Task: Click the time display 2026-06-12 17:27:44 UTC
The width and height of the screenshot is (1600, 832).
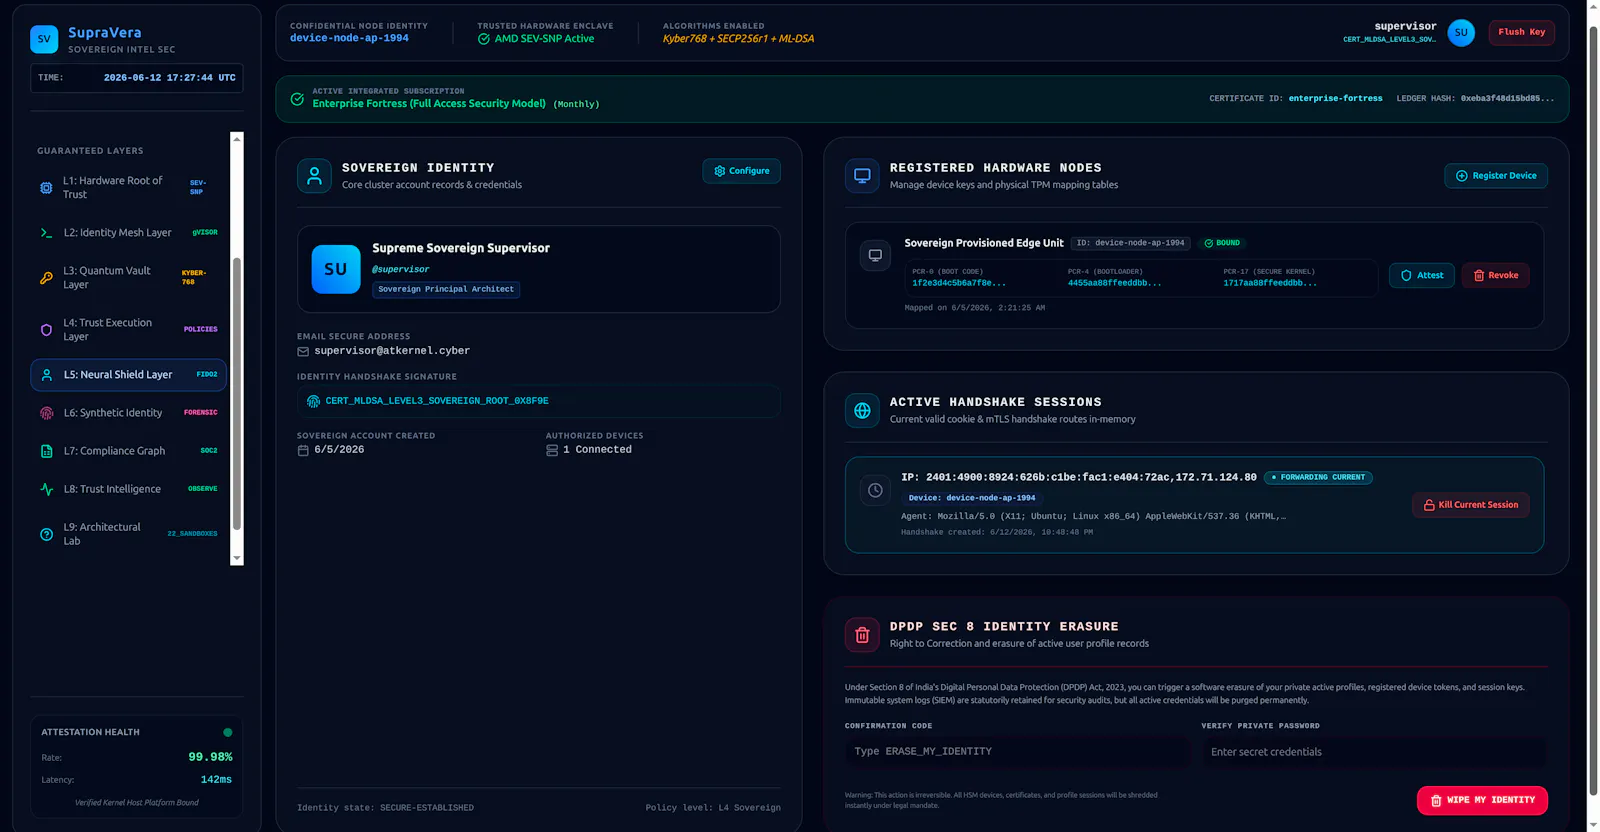Action: click(x=170, y=78)
